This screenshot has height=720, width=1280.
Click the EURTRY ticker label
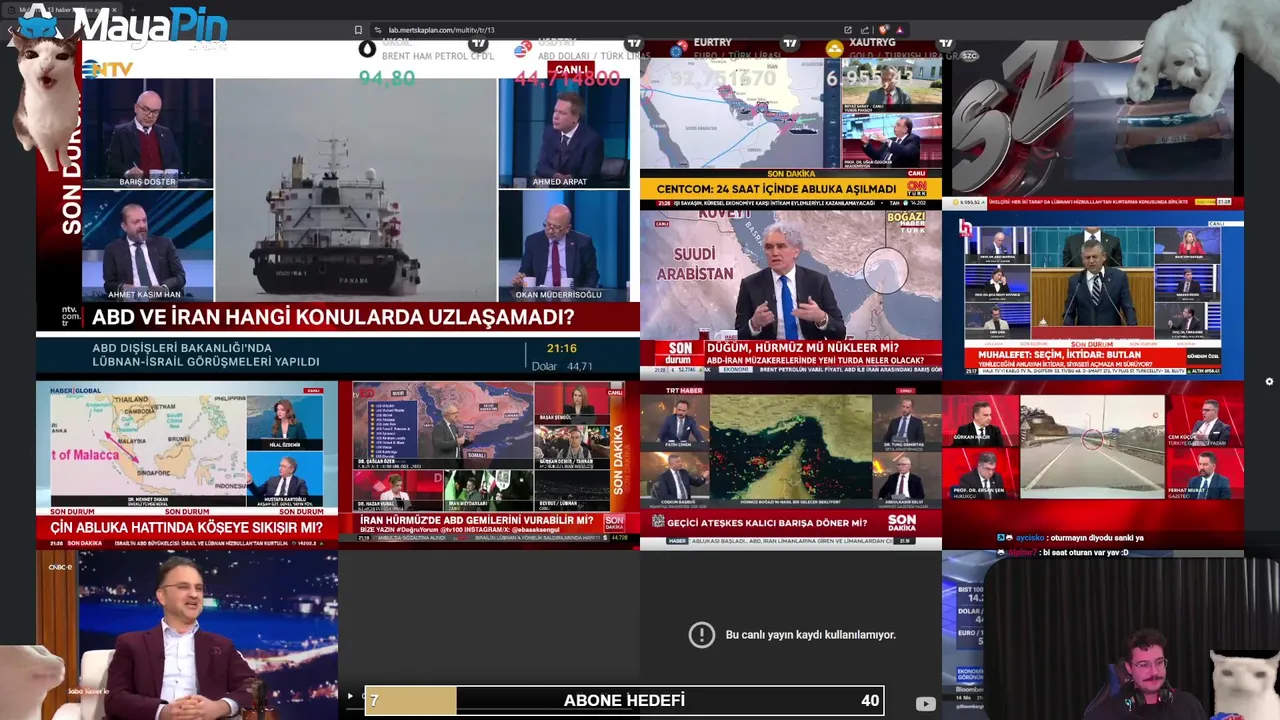[x=713, y=43]
